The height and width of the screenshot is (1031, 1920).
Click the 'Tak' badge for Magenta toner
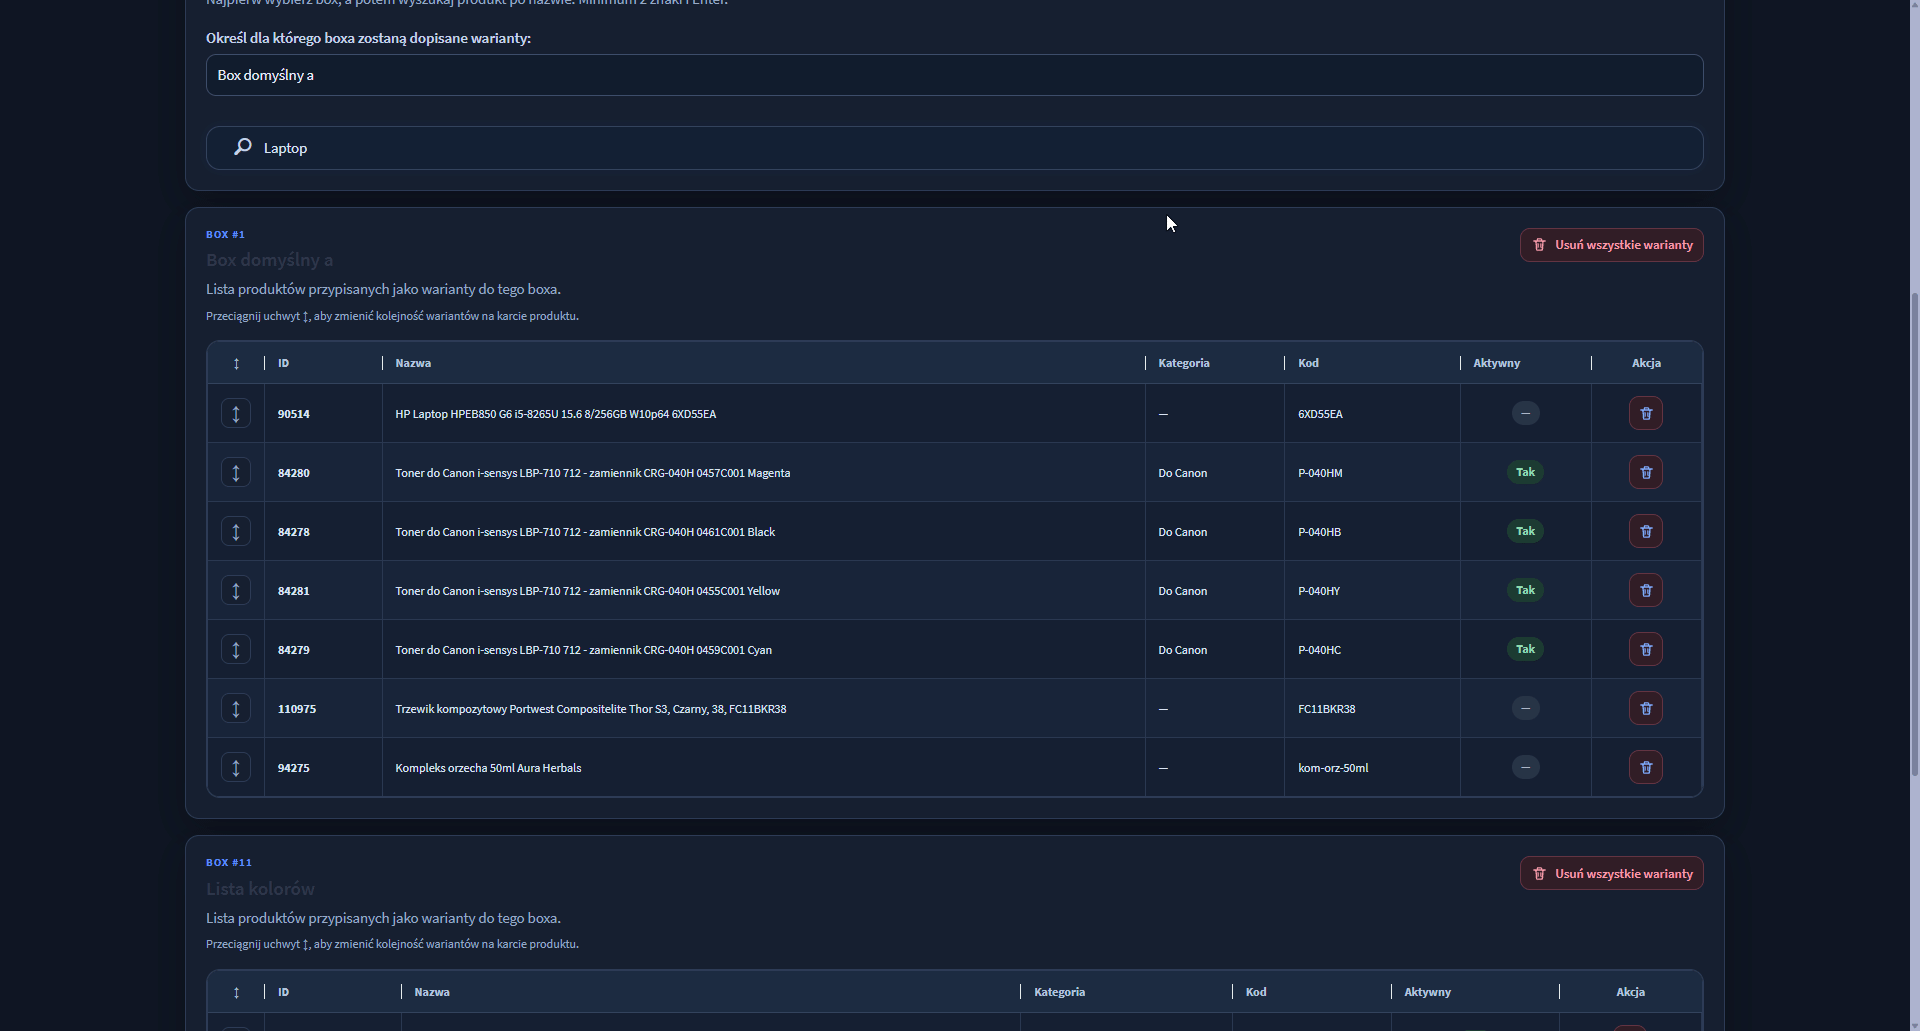[x=1525, y=472]
